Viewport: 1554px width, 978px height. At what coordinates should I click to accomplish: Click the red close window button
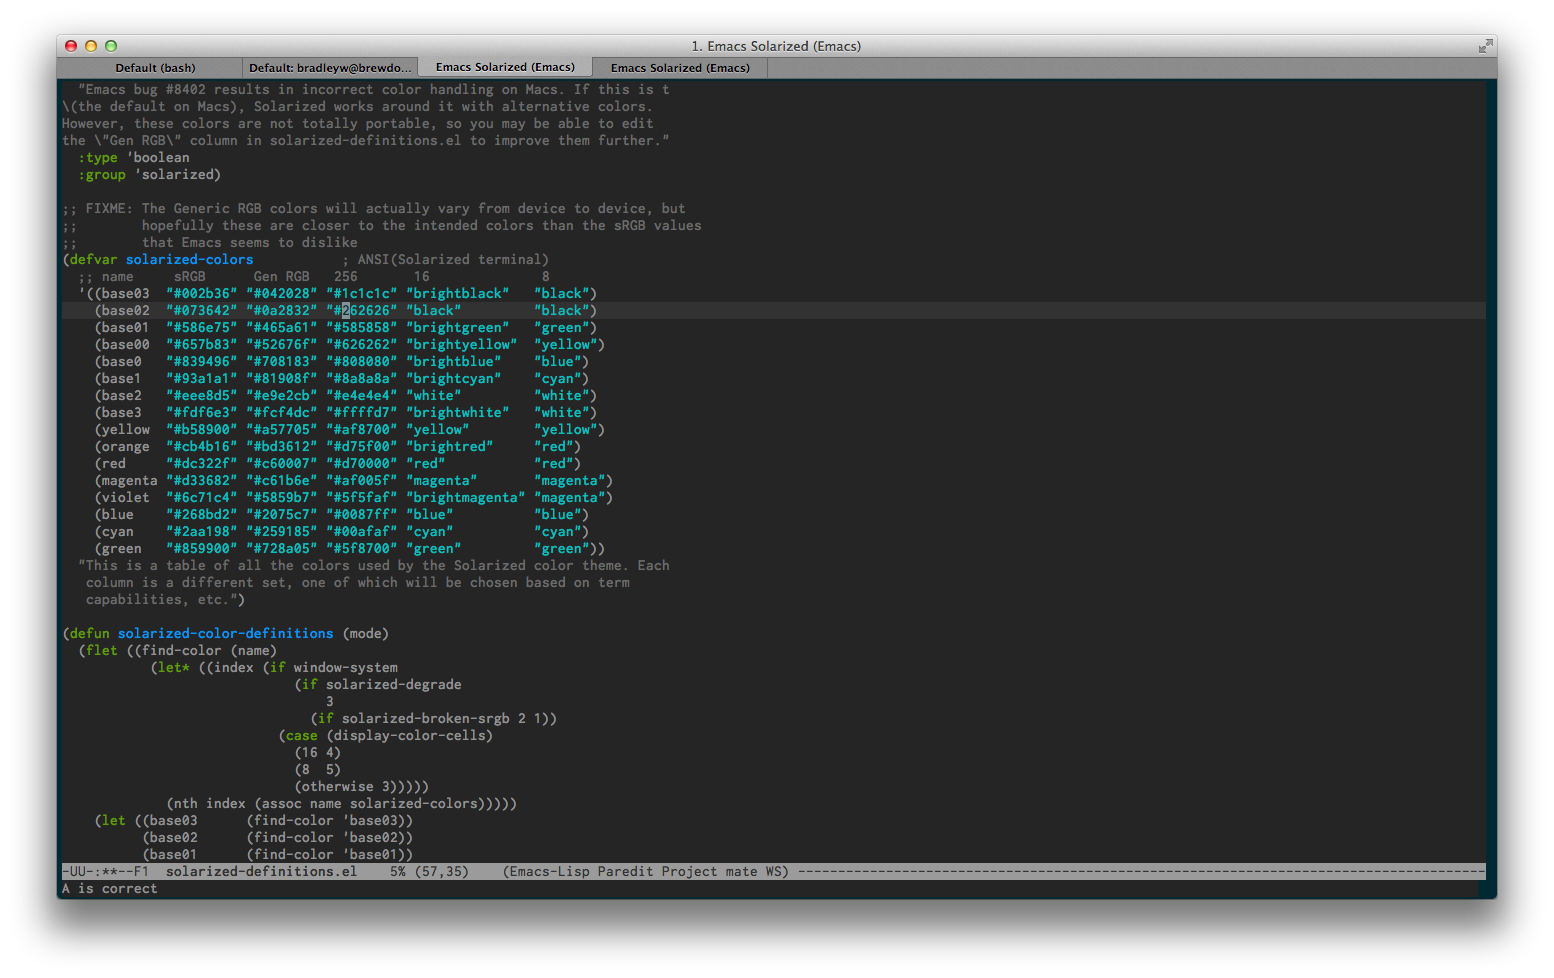(71, 46)
